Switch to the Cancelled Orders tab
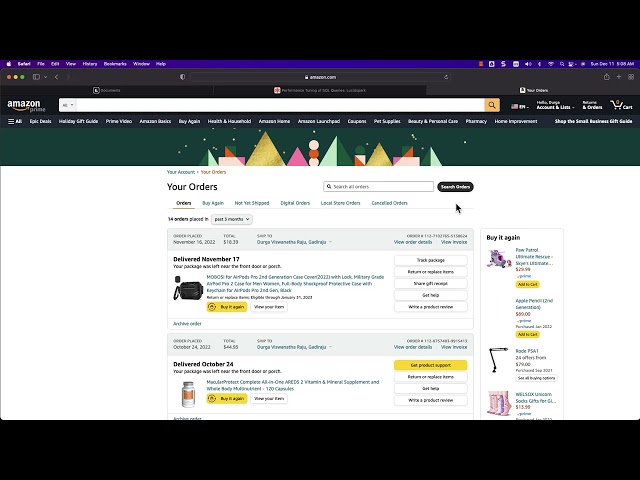640x480 pixels. 389,203
